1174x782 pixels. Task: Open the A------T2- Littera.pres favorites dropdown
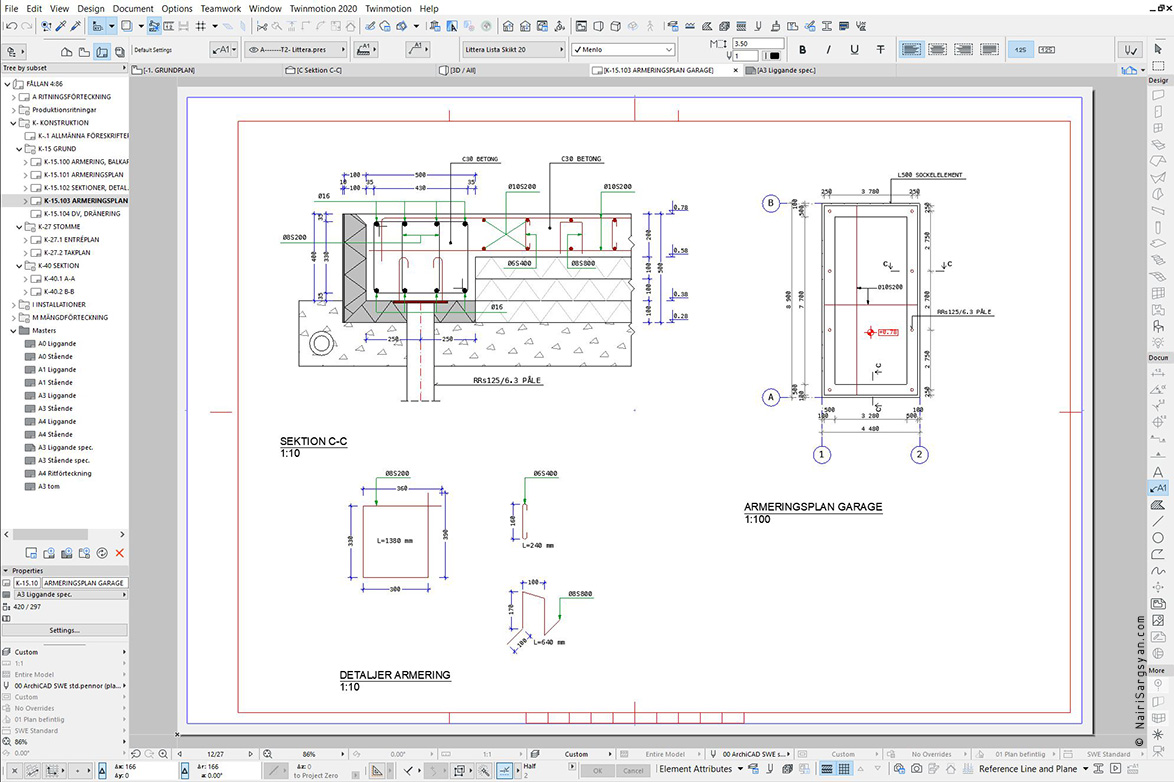296,49
